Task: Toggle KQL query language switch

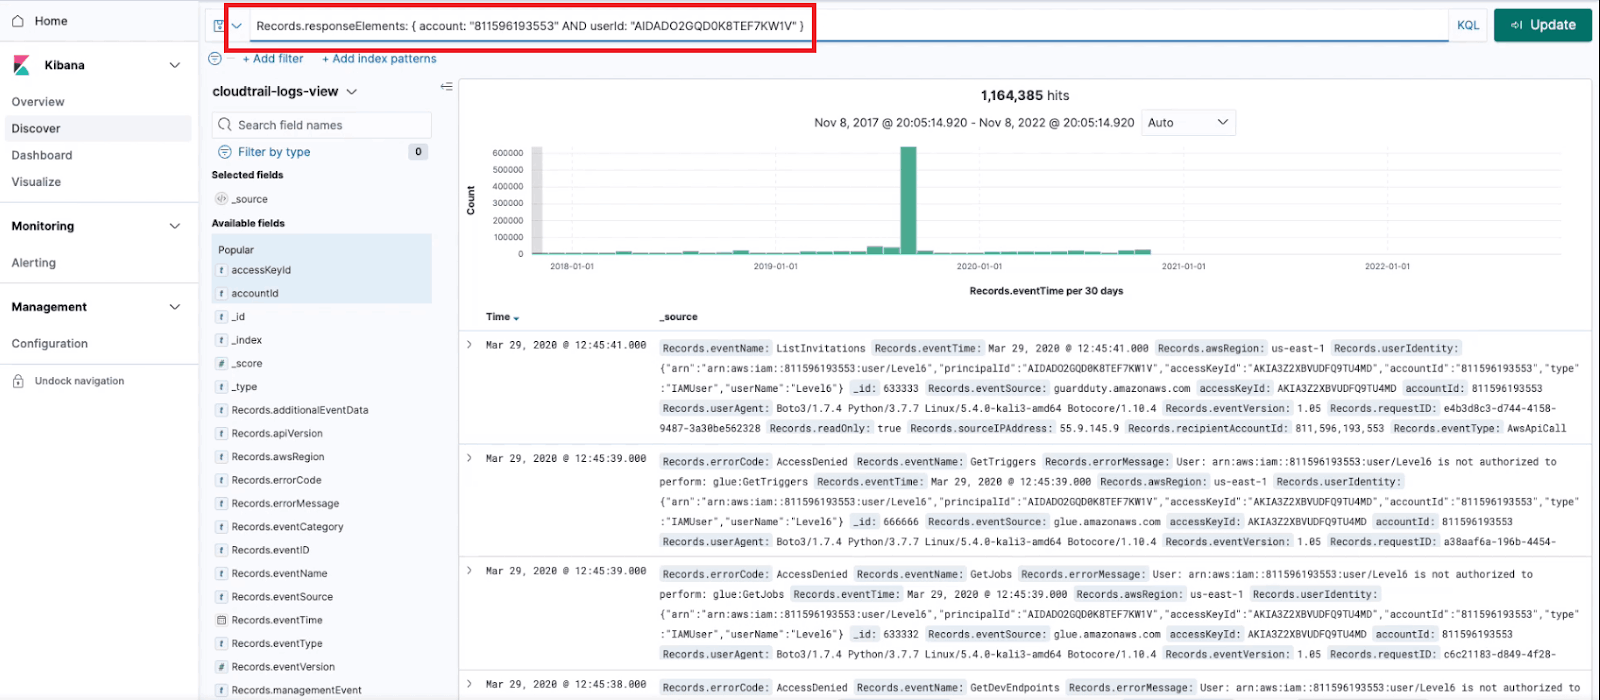Action: click(1467, 26)
